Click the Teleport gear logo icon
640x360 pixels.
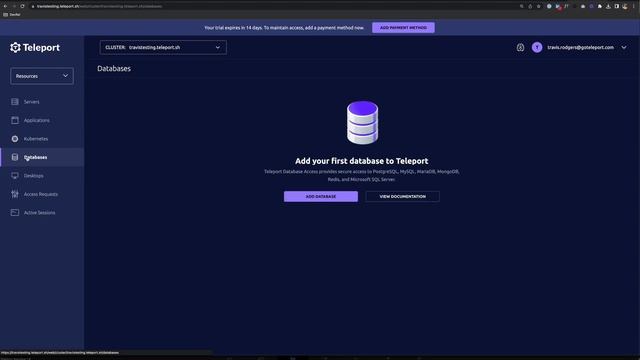pyautogui.click(x=15, y=47)
